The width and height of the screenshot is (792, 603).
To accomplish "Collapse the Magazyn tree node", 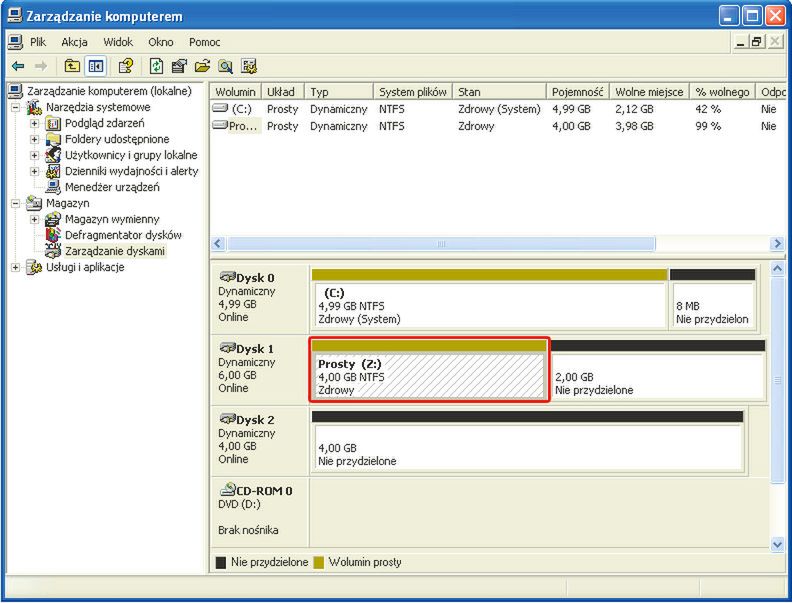I will pos(16,203).
